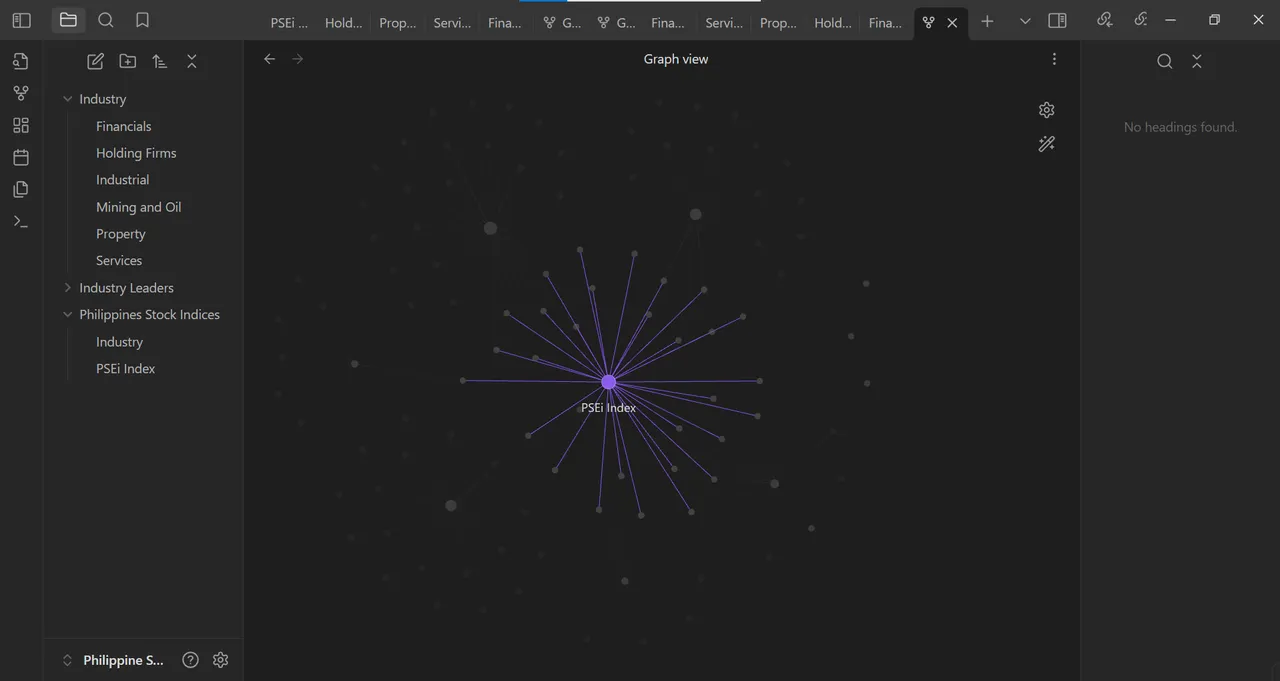
Task: Open Obsidian help icon
Action: tap(191, 660)
